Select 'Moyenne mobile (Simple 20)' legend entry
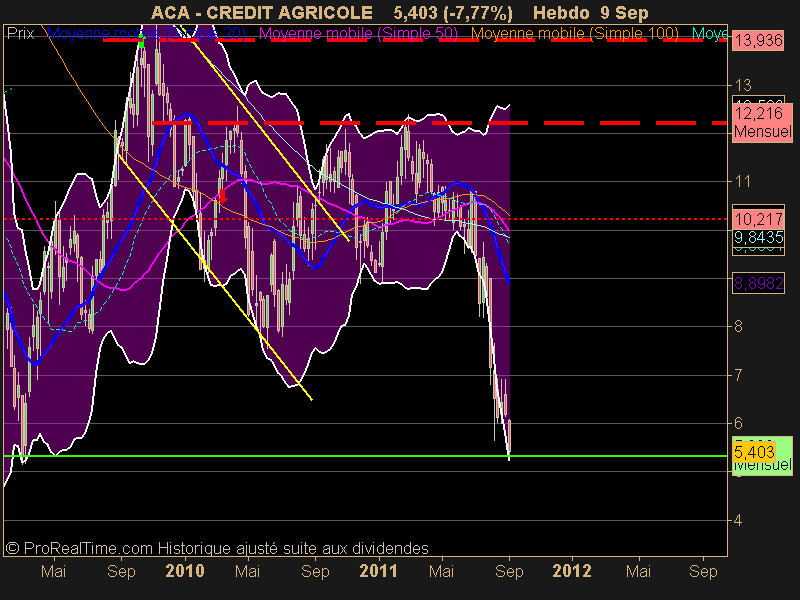 click(146, 34)
